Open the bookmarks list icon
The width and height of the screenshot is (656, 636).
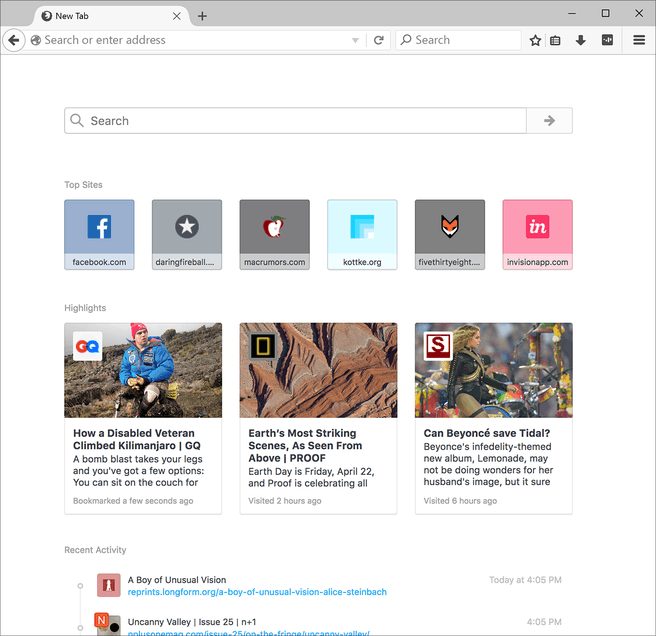coord(555,40)
